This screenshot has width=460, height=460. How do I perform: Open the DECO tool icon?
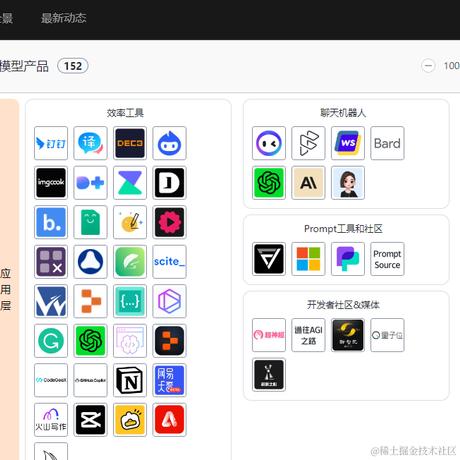coord(130,143)
